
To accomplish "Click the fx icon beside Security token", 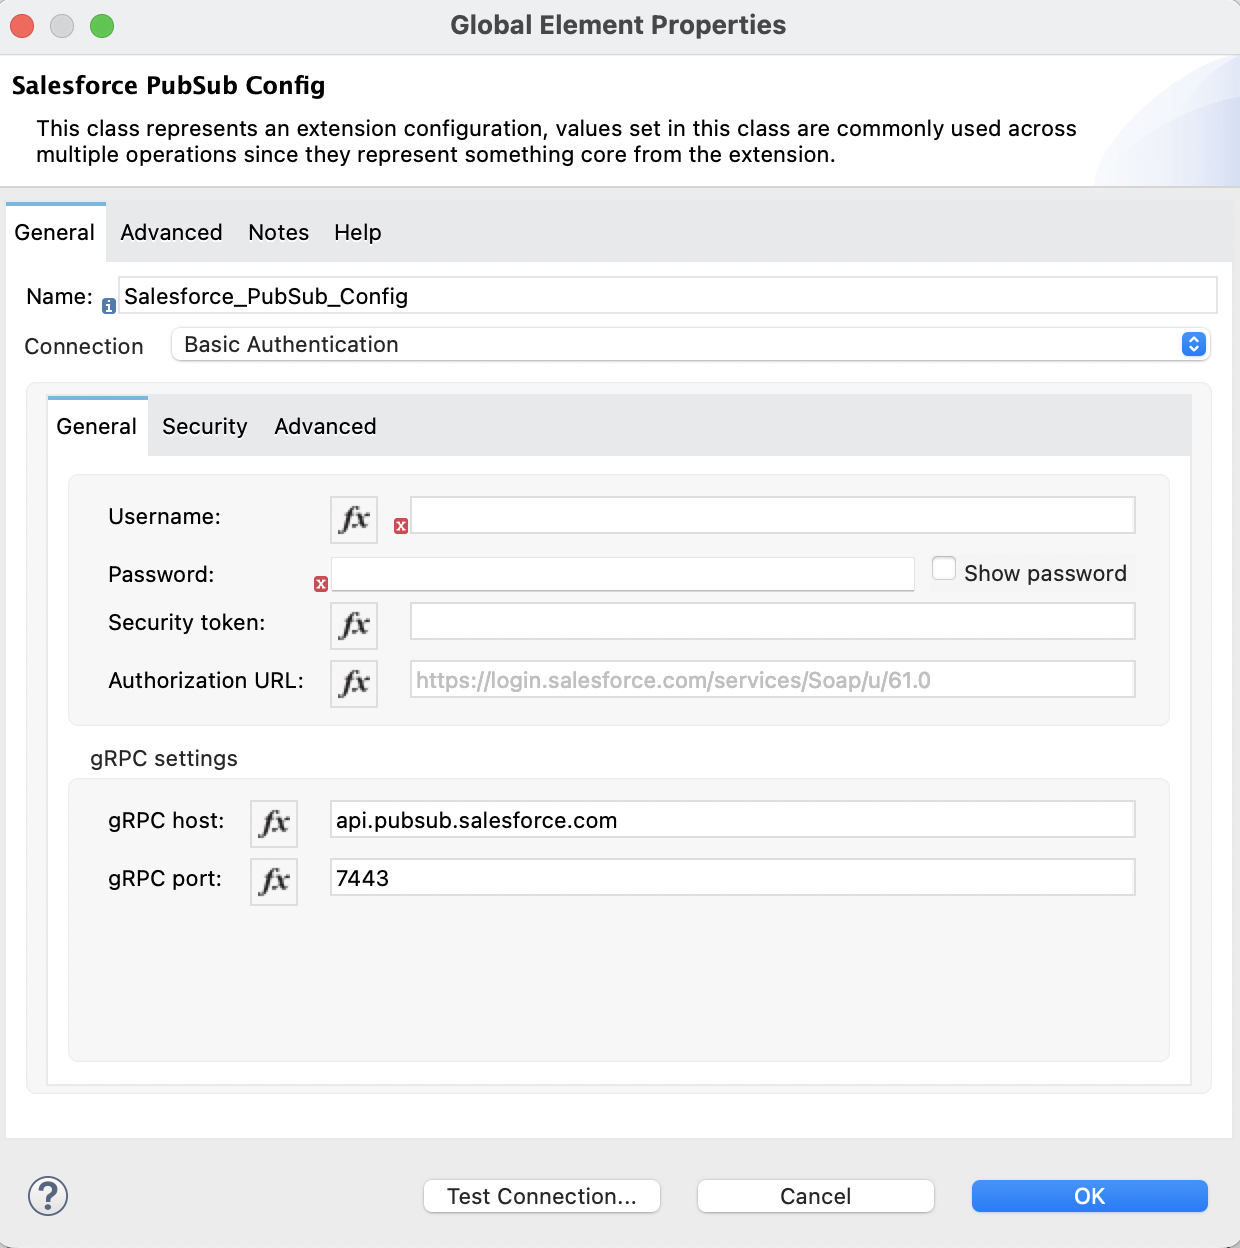I will (353, 625).
